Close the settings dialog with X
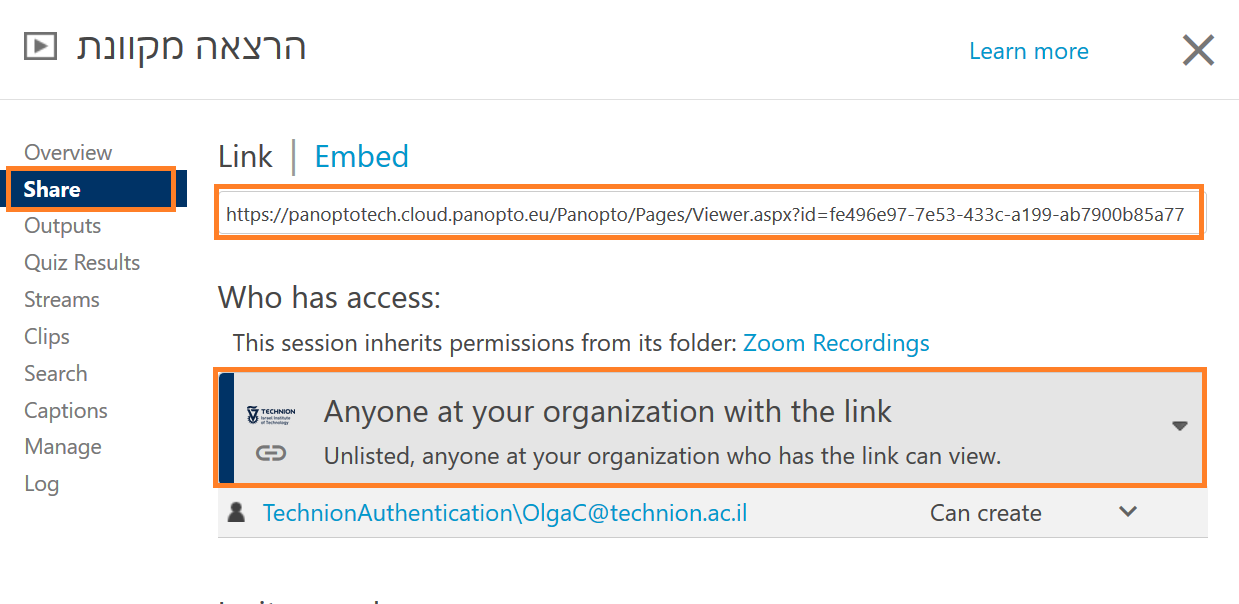The image size is (1239, 604). click(1197, 50)
